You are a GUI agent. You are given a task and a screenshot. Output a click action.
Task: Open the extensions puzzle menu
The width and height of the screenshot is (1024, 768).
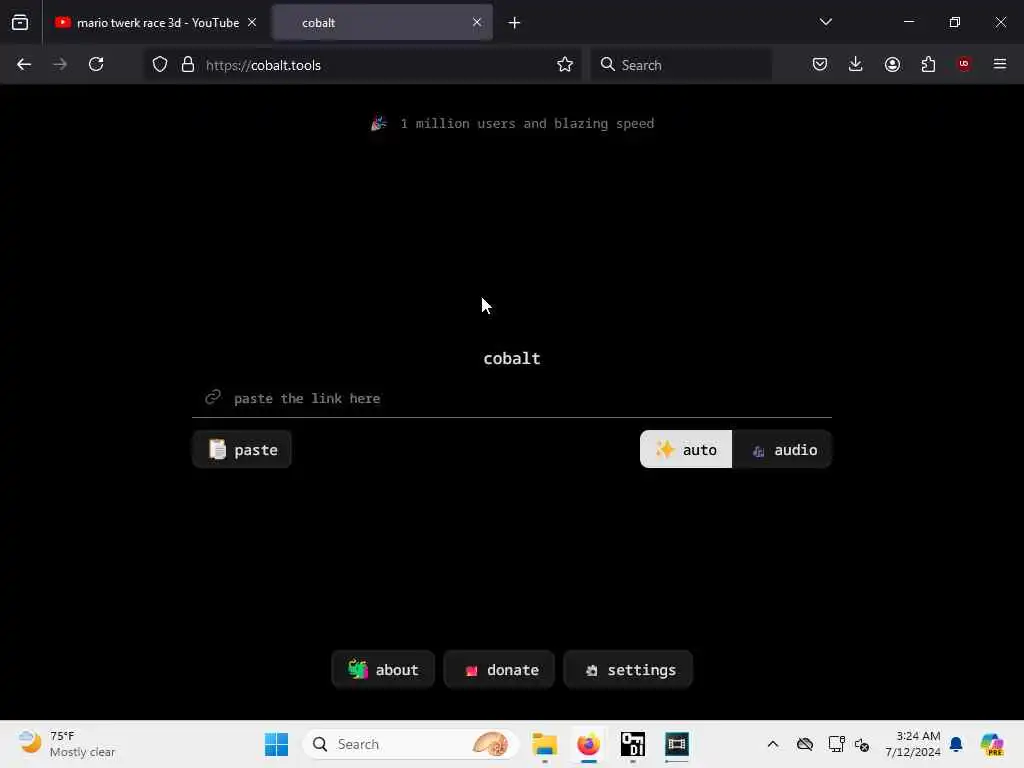click(928, 64)
